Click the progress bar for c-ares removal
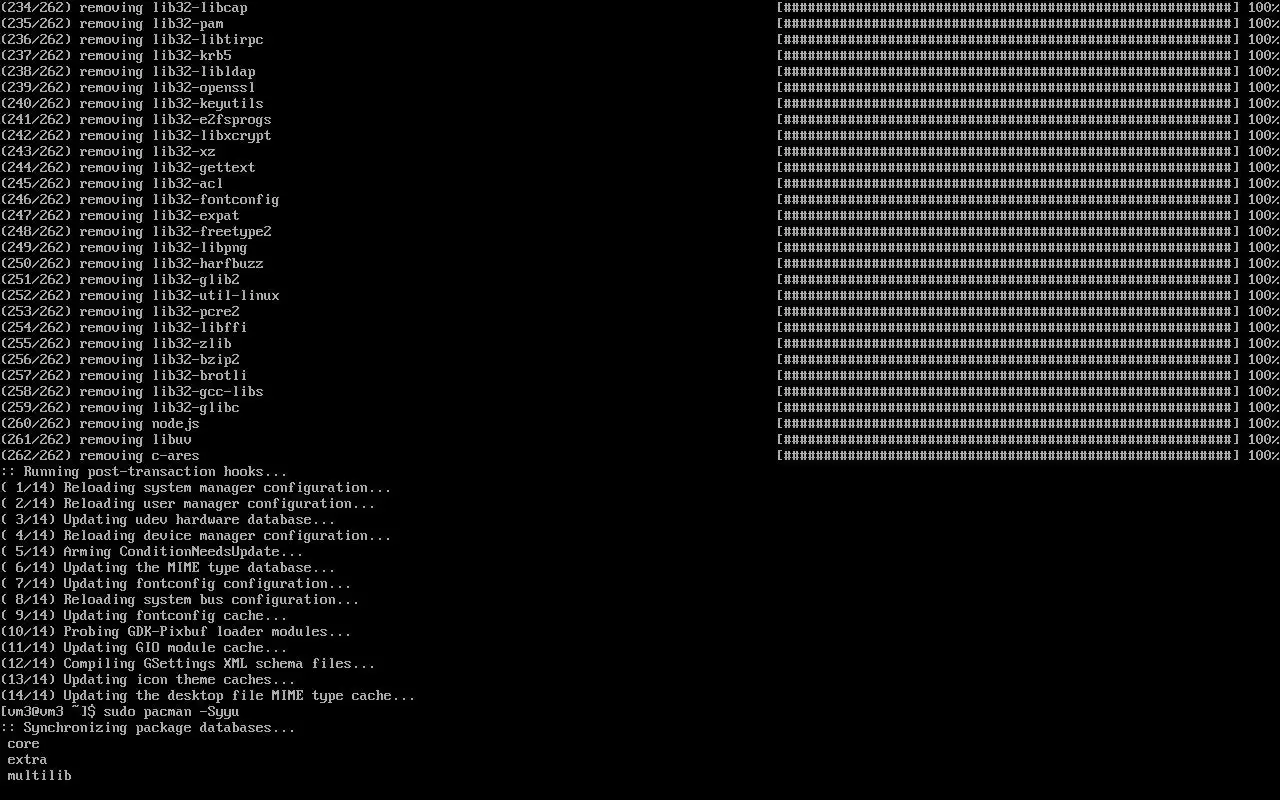This screenshot has width=1280, height=800. [x=1008, y=456]
